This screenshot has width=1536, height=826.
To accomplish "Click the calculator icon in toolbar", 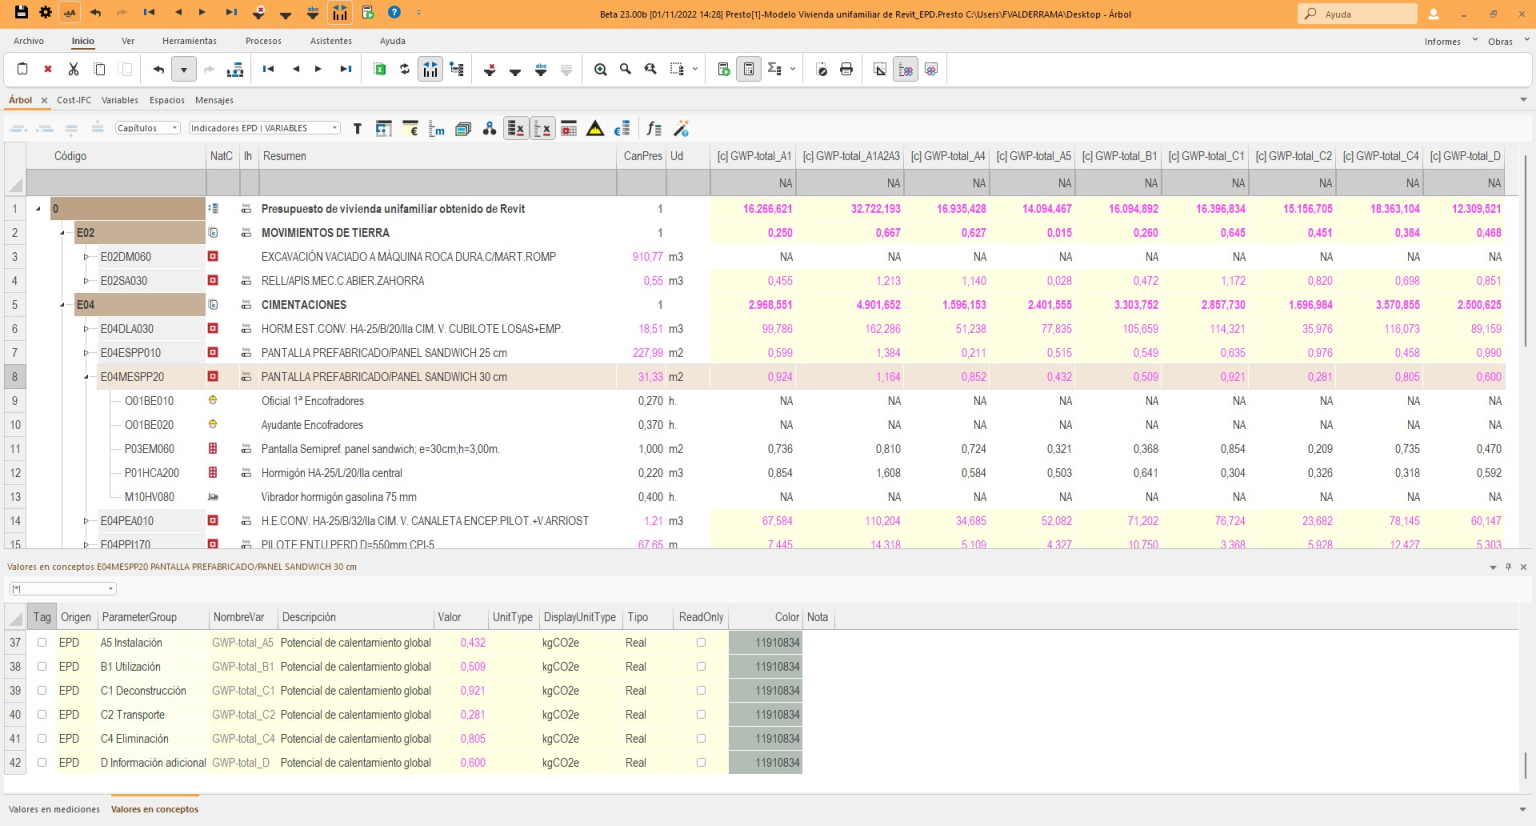I will (748, 70).
